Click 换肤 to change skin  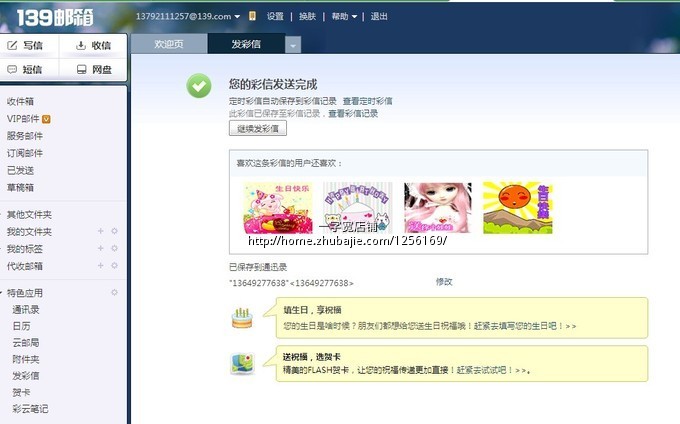(x=307, y=16)
